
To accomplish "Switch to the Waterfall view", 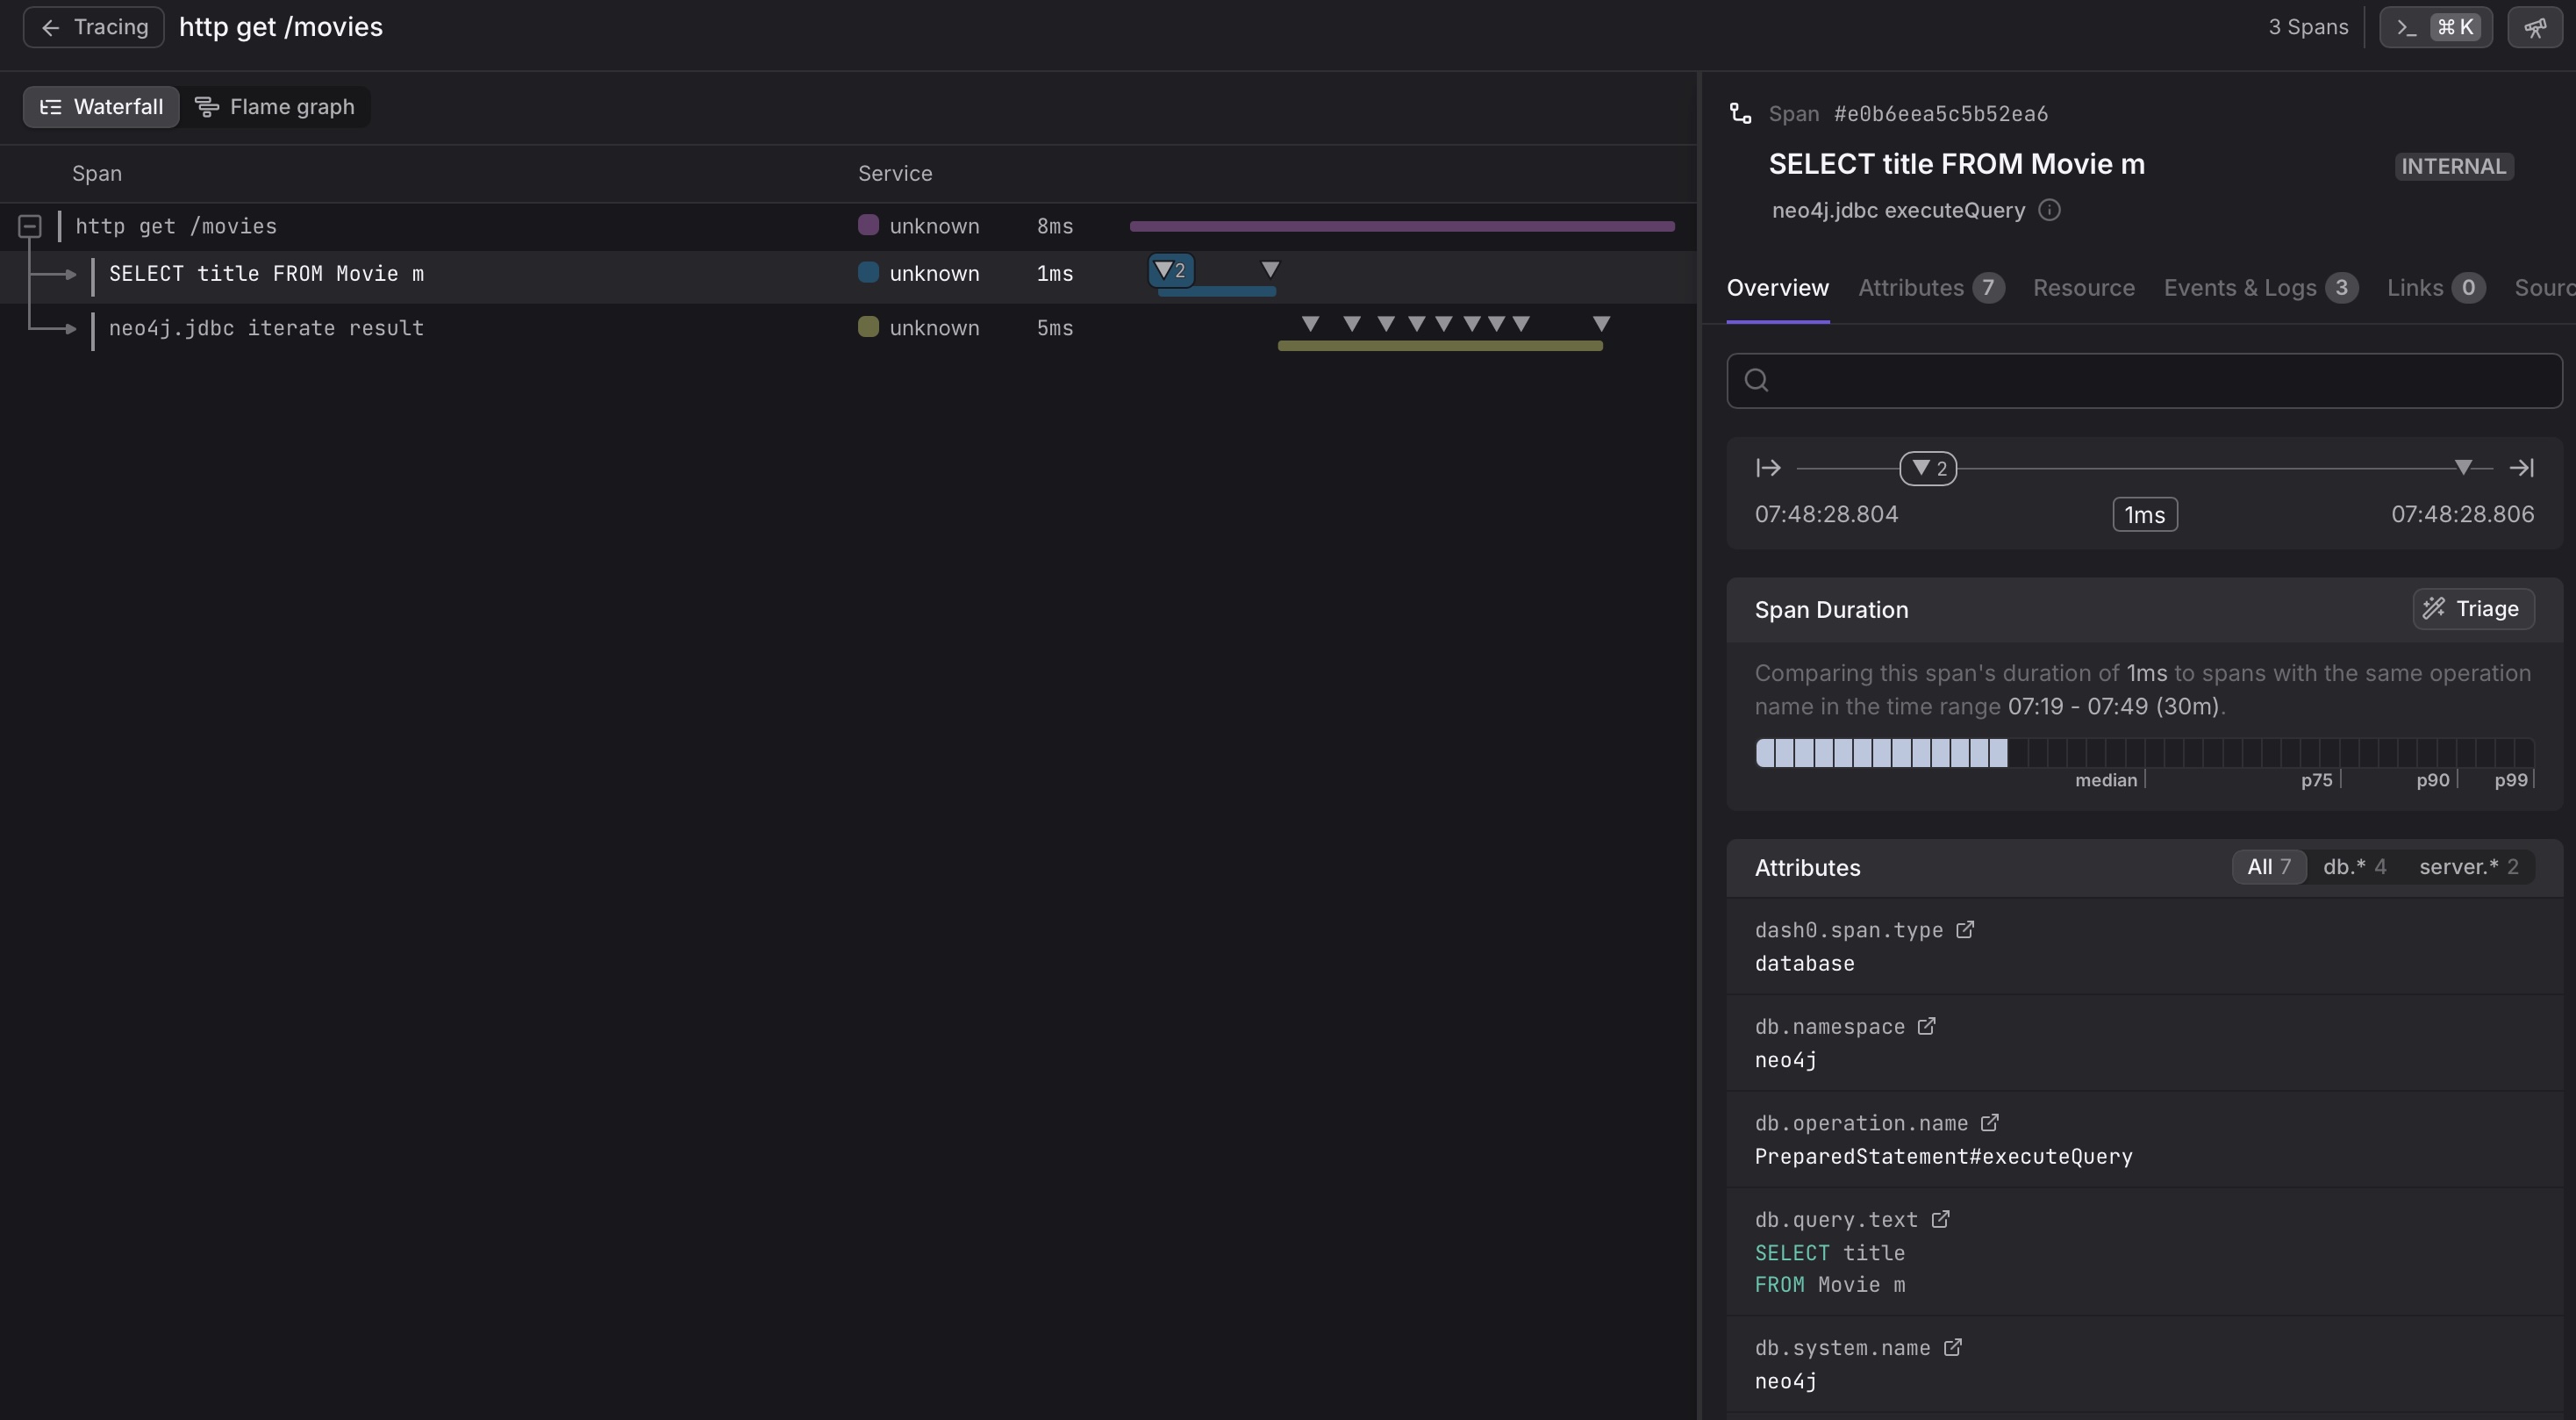I will [x=100, y=106].
